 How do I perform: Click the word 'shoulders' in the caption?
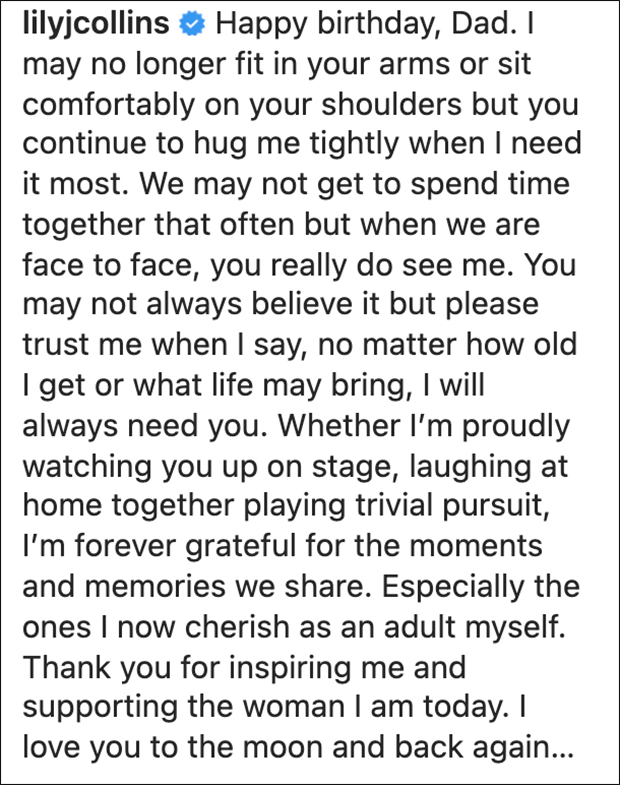tap(391, 104)
